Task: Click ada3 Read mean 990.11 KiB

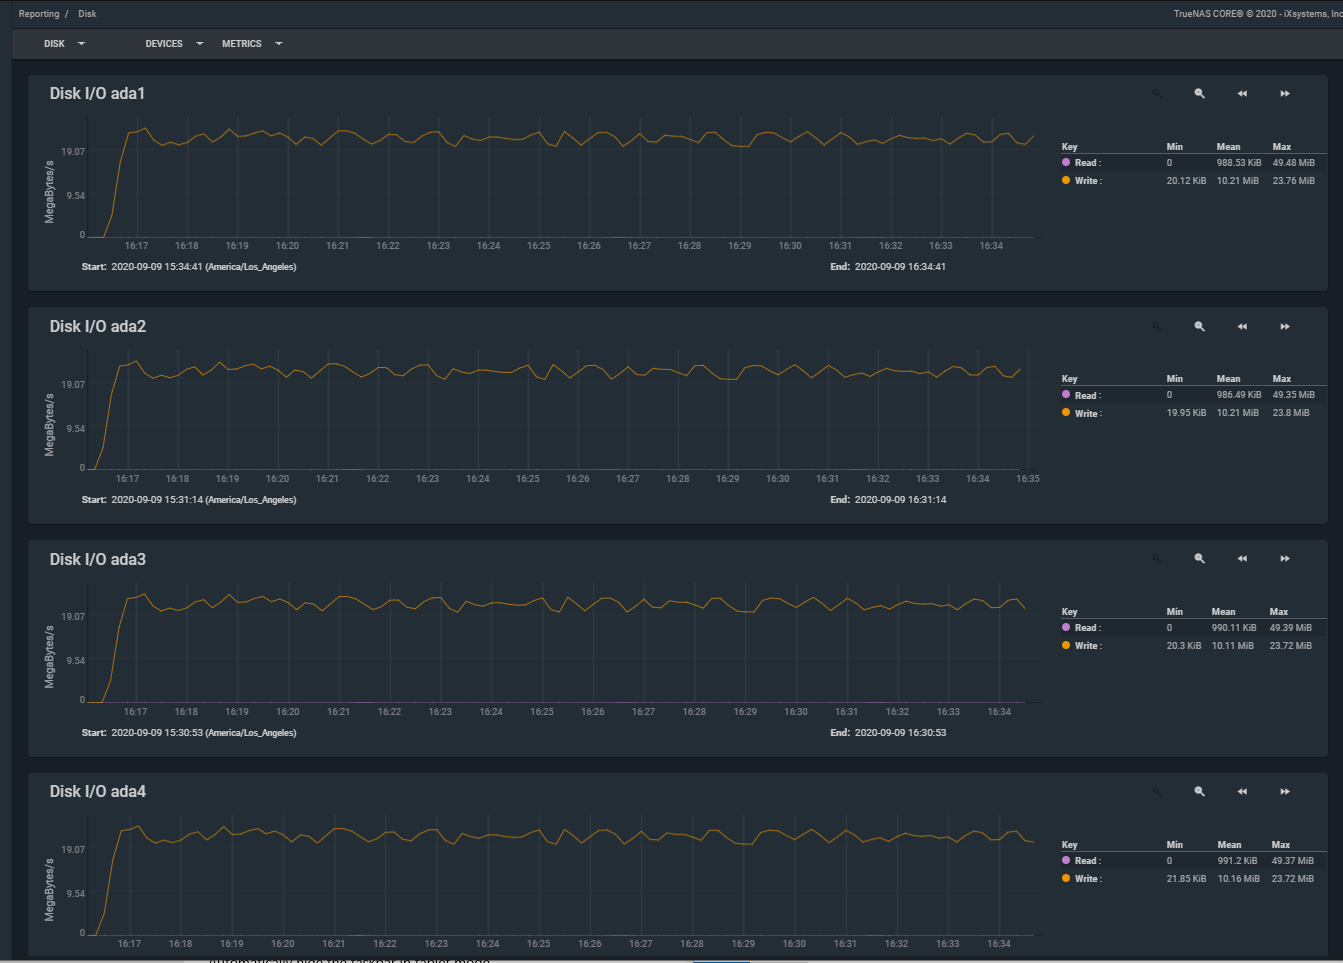Action: pos(1234,628)
